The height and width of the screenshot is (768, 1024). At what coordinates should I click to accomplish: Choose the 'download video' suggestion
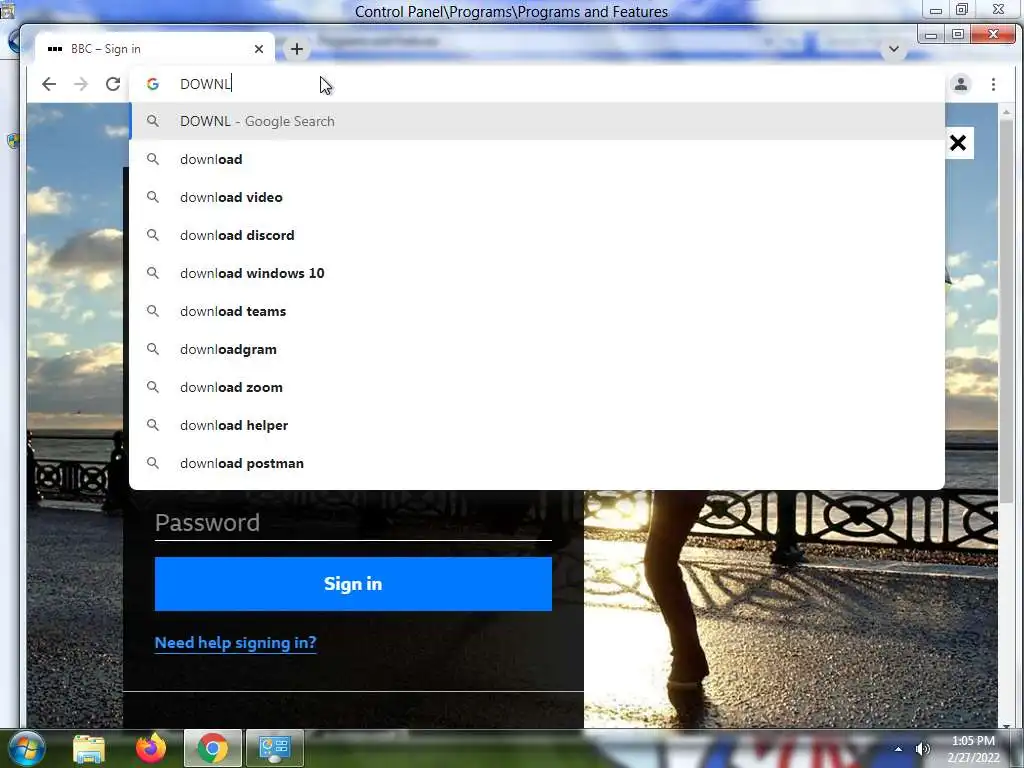point(537,197)
